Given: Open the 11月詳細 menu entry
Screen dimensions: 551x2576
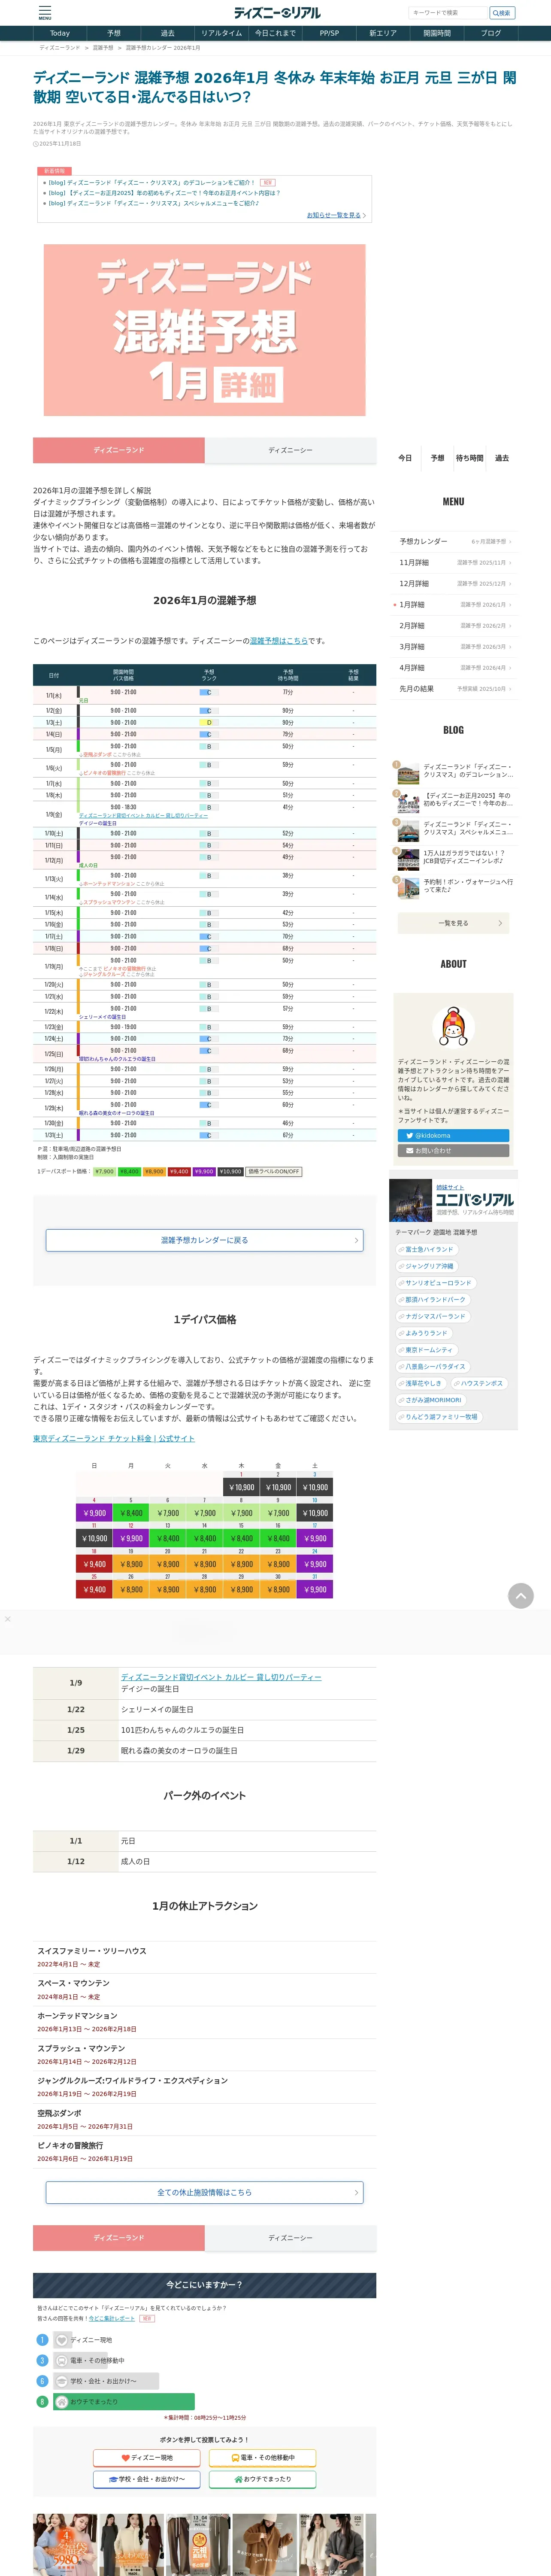Looking at the screenshot, I should pyautogui.click(x=453, y=562).
